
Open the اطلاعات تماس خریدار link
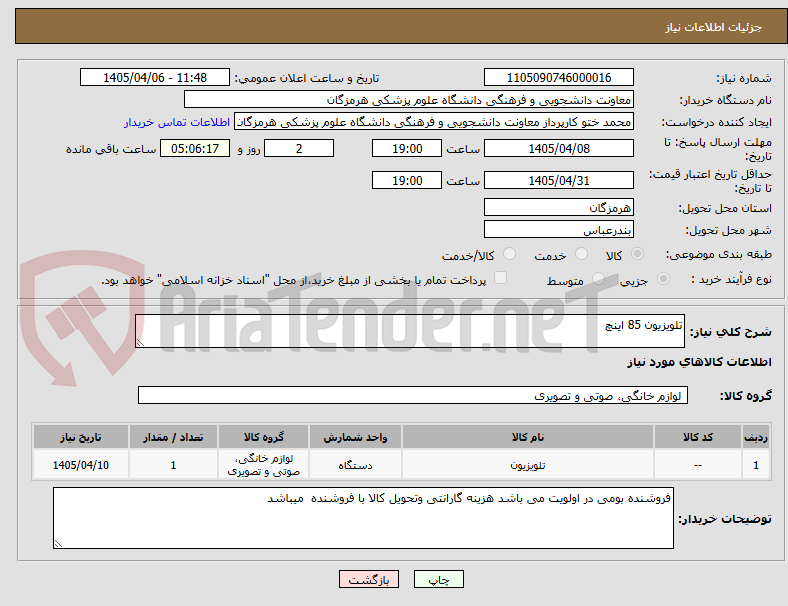click(x=177, y=122)
